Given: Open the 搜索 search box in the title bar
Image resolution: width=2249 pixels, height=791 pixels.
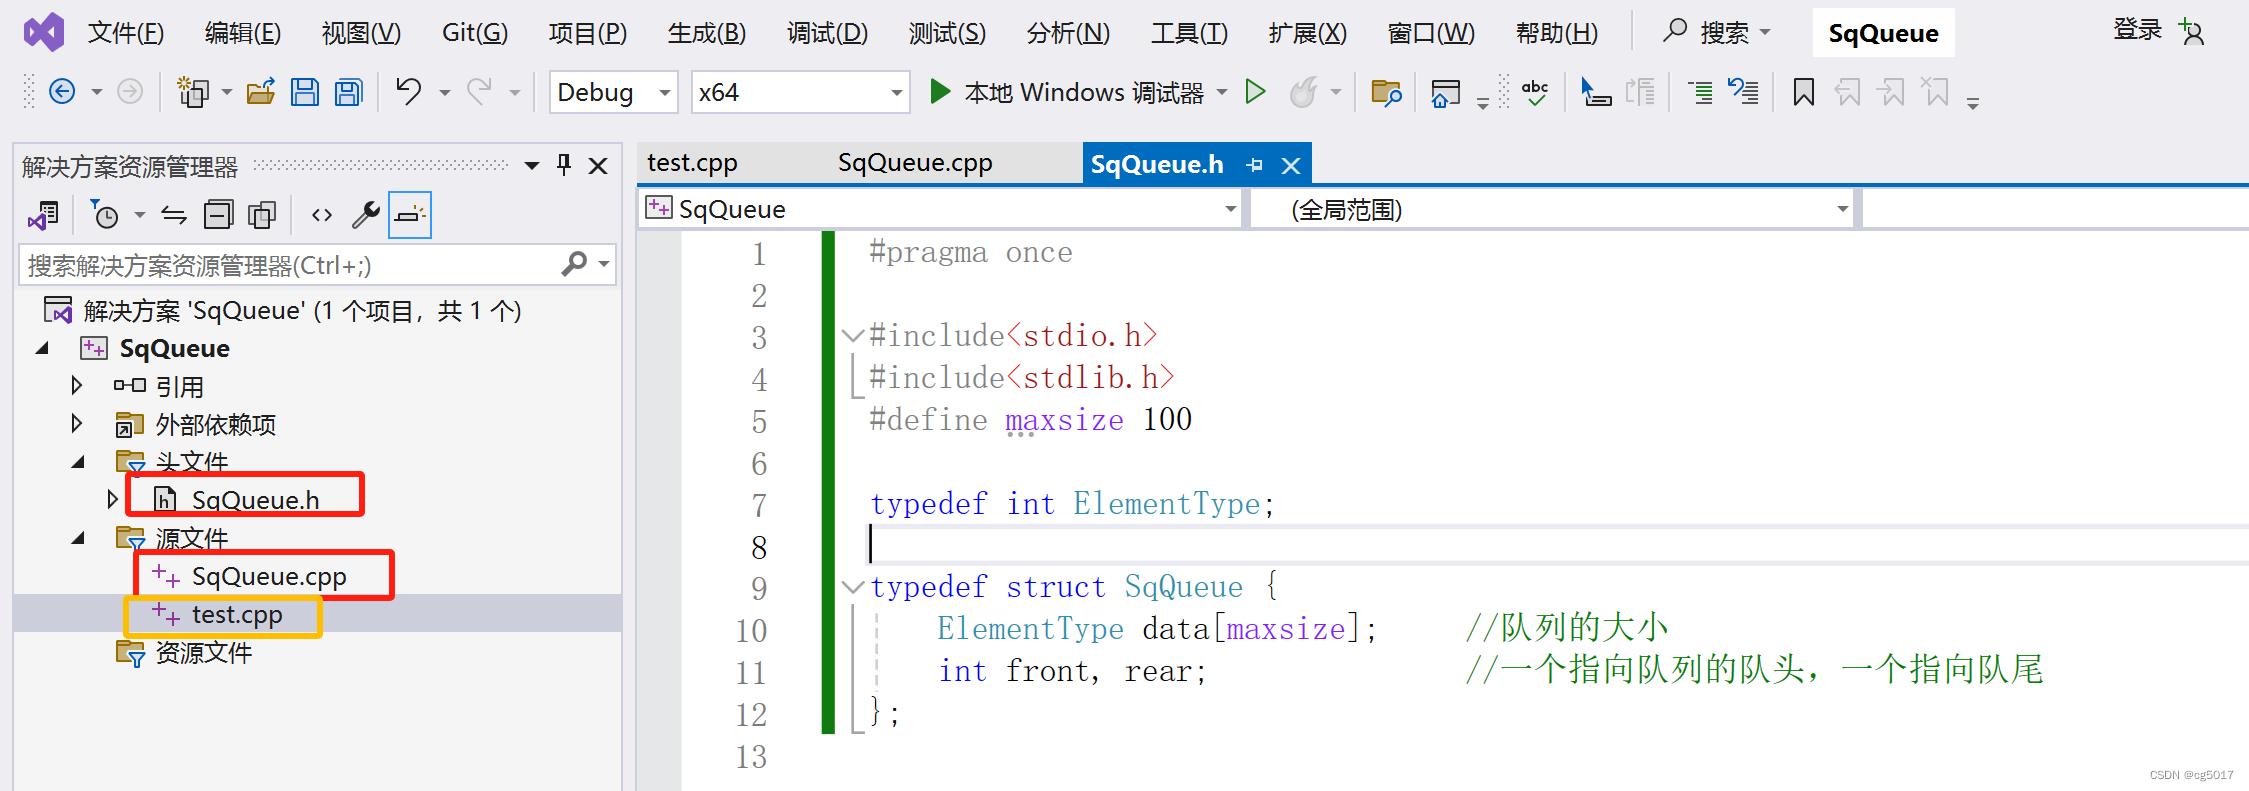Looking at the screenshot, I should 1715,32.
